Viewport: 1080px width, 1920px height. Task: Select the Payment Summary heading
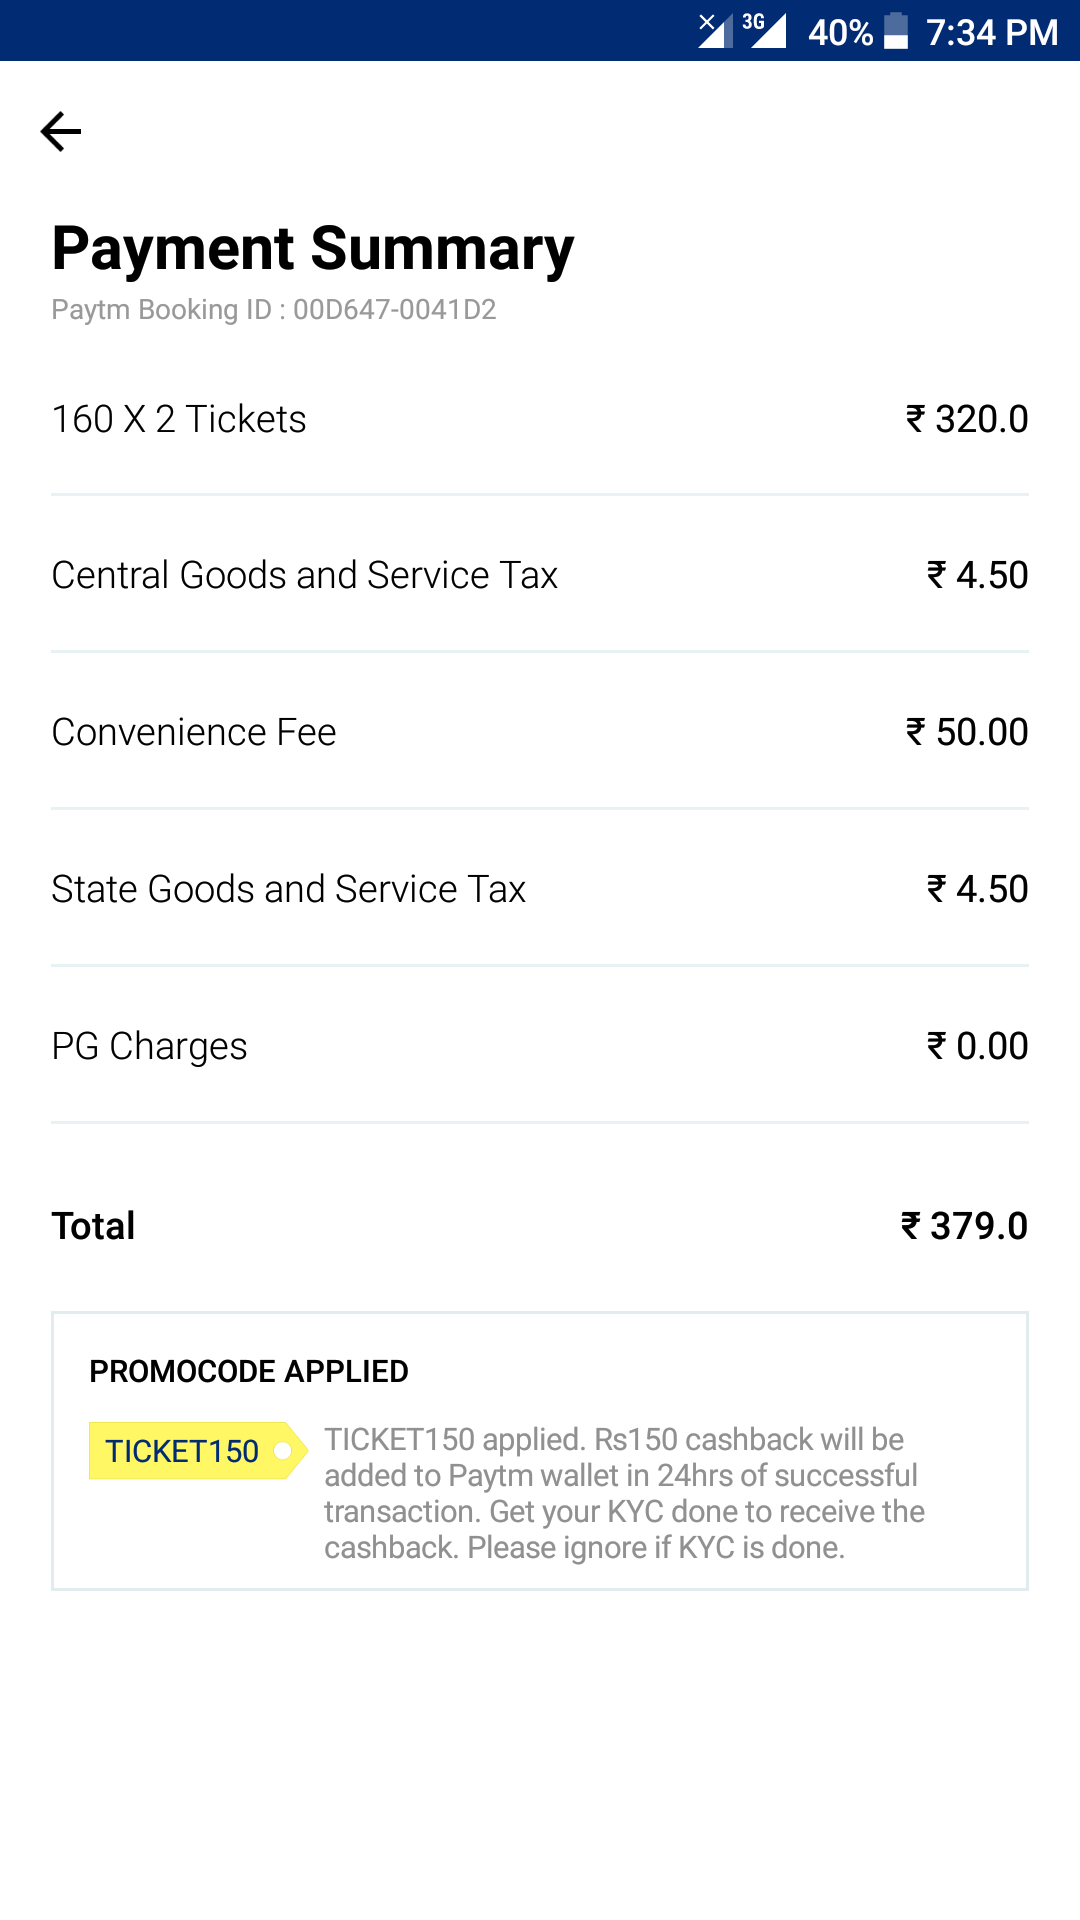pos(313,248)
